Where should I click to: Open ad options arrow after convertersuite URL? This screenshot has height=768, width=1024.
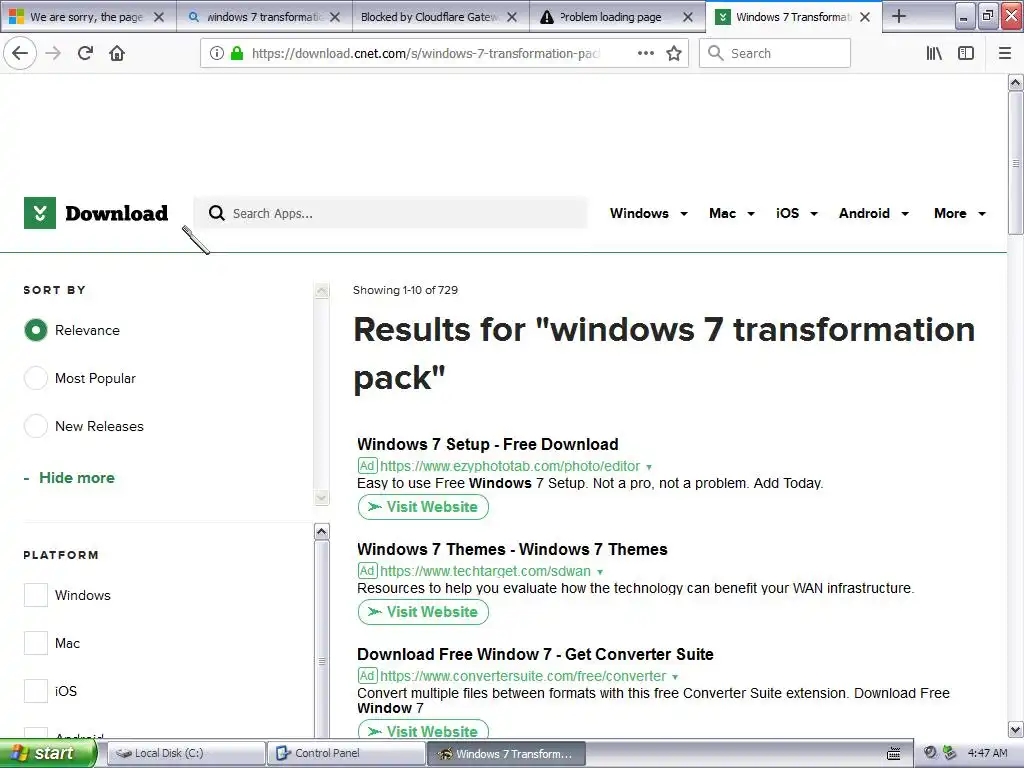click(x=675, y=677)
